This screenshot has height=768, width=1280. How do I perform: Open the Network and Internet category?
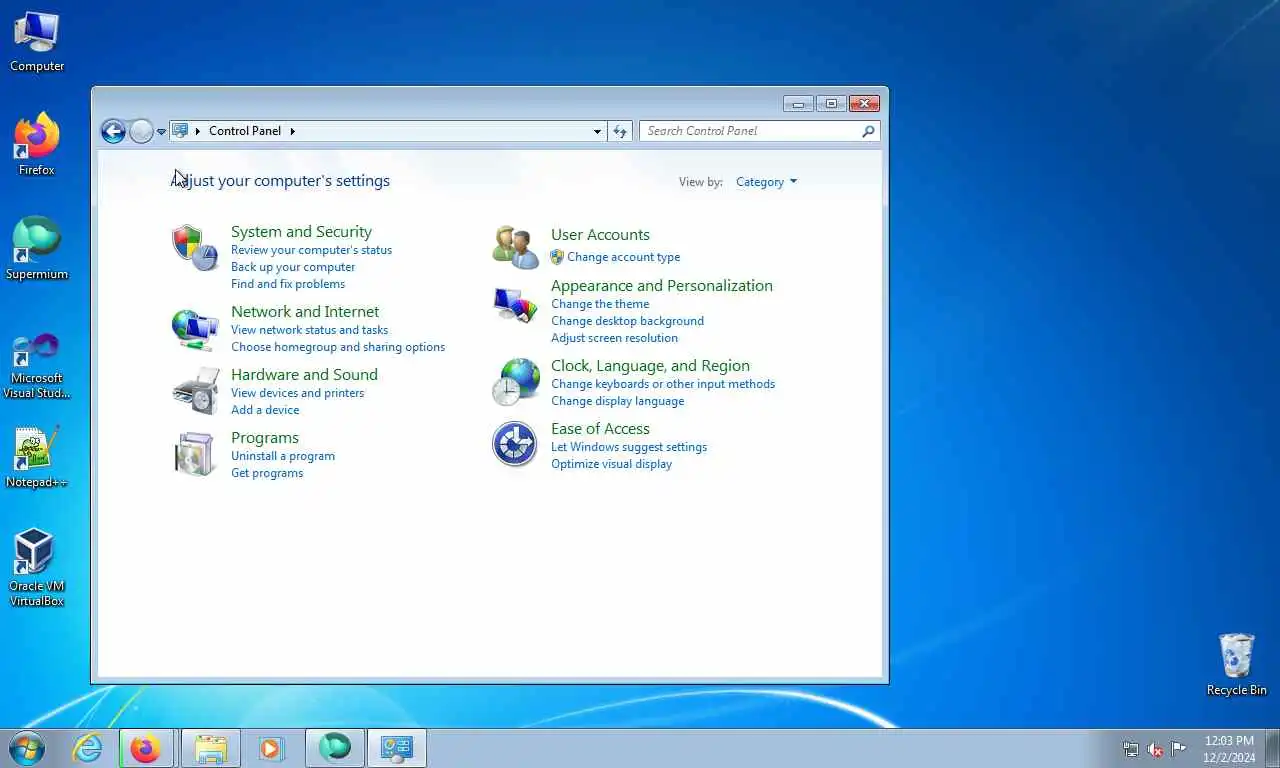(x=305, y=312)
